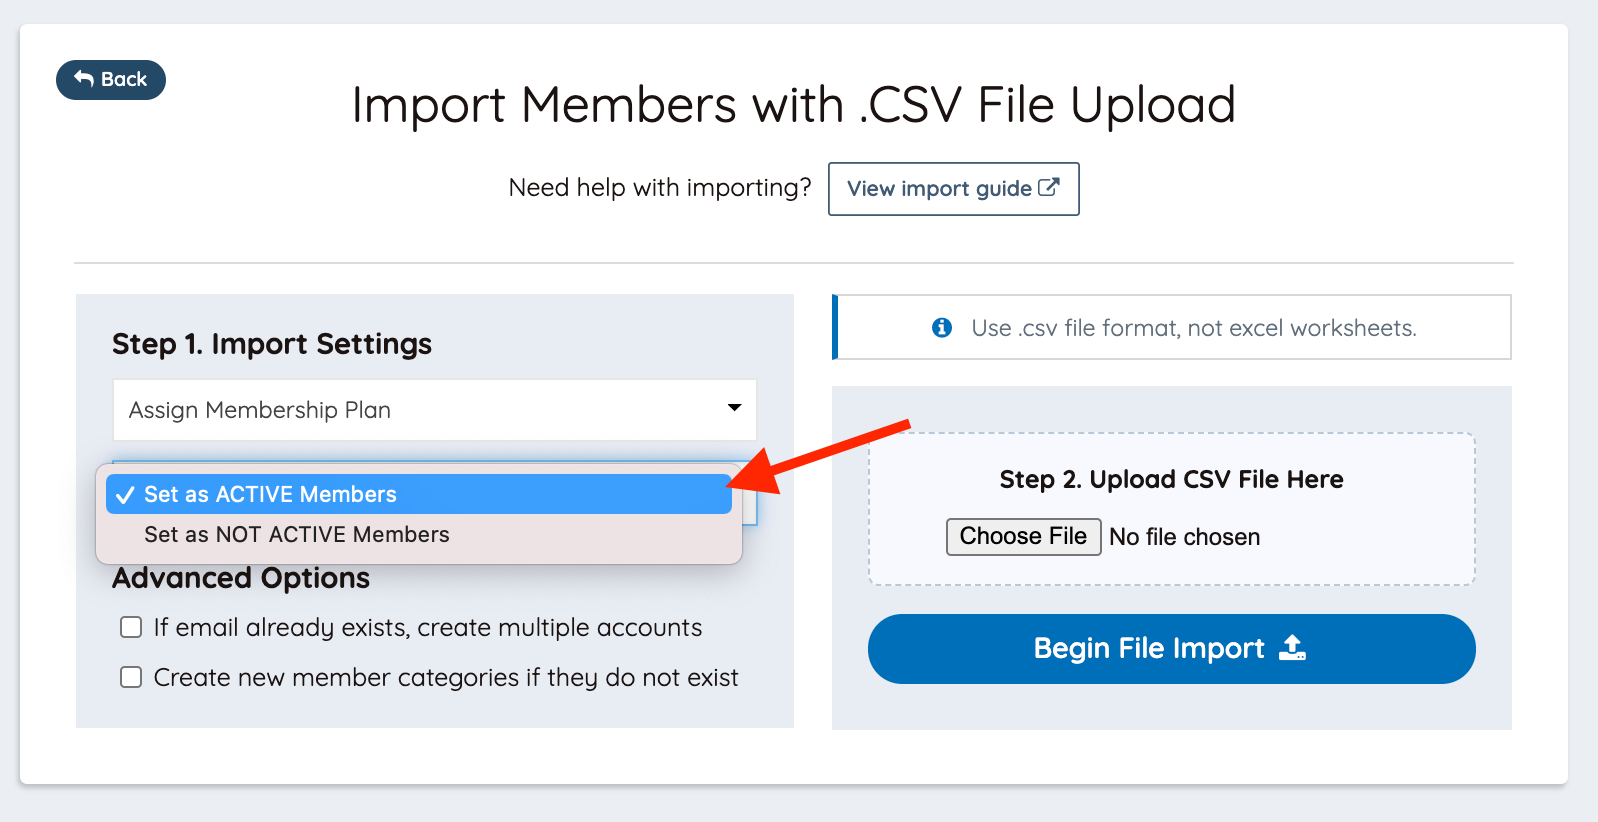The image size is (1598, 822).
Task: Click the upload icon on Begin File Import
Action: click(x=1292, y=648)
